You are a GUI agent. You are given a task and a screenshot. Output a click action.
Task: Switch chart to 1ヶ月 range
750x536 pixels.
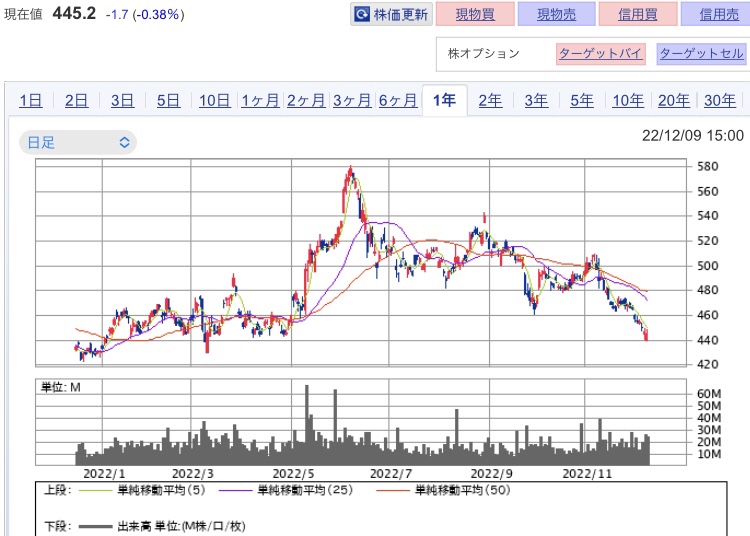pos(260,101)
